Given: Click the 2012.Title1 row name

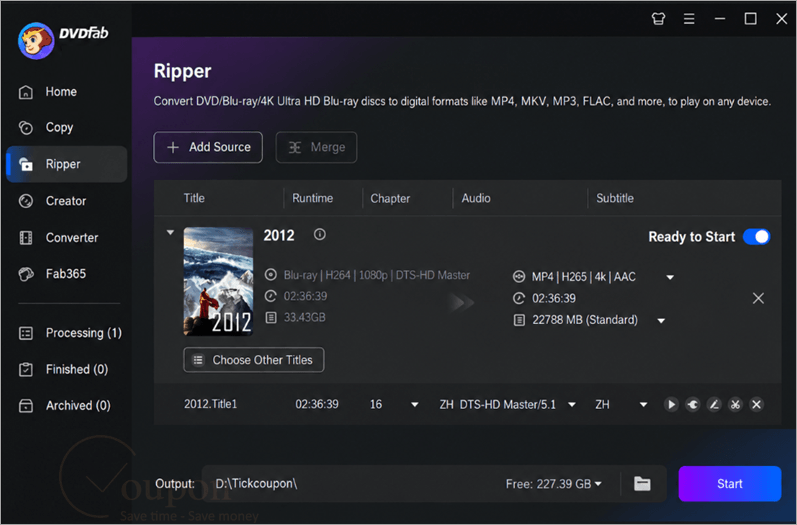Looking at the screenshot, I should 210,404.
